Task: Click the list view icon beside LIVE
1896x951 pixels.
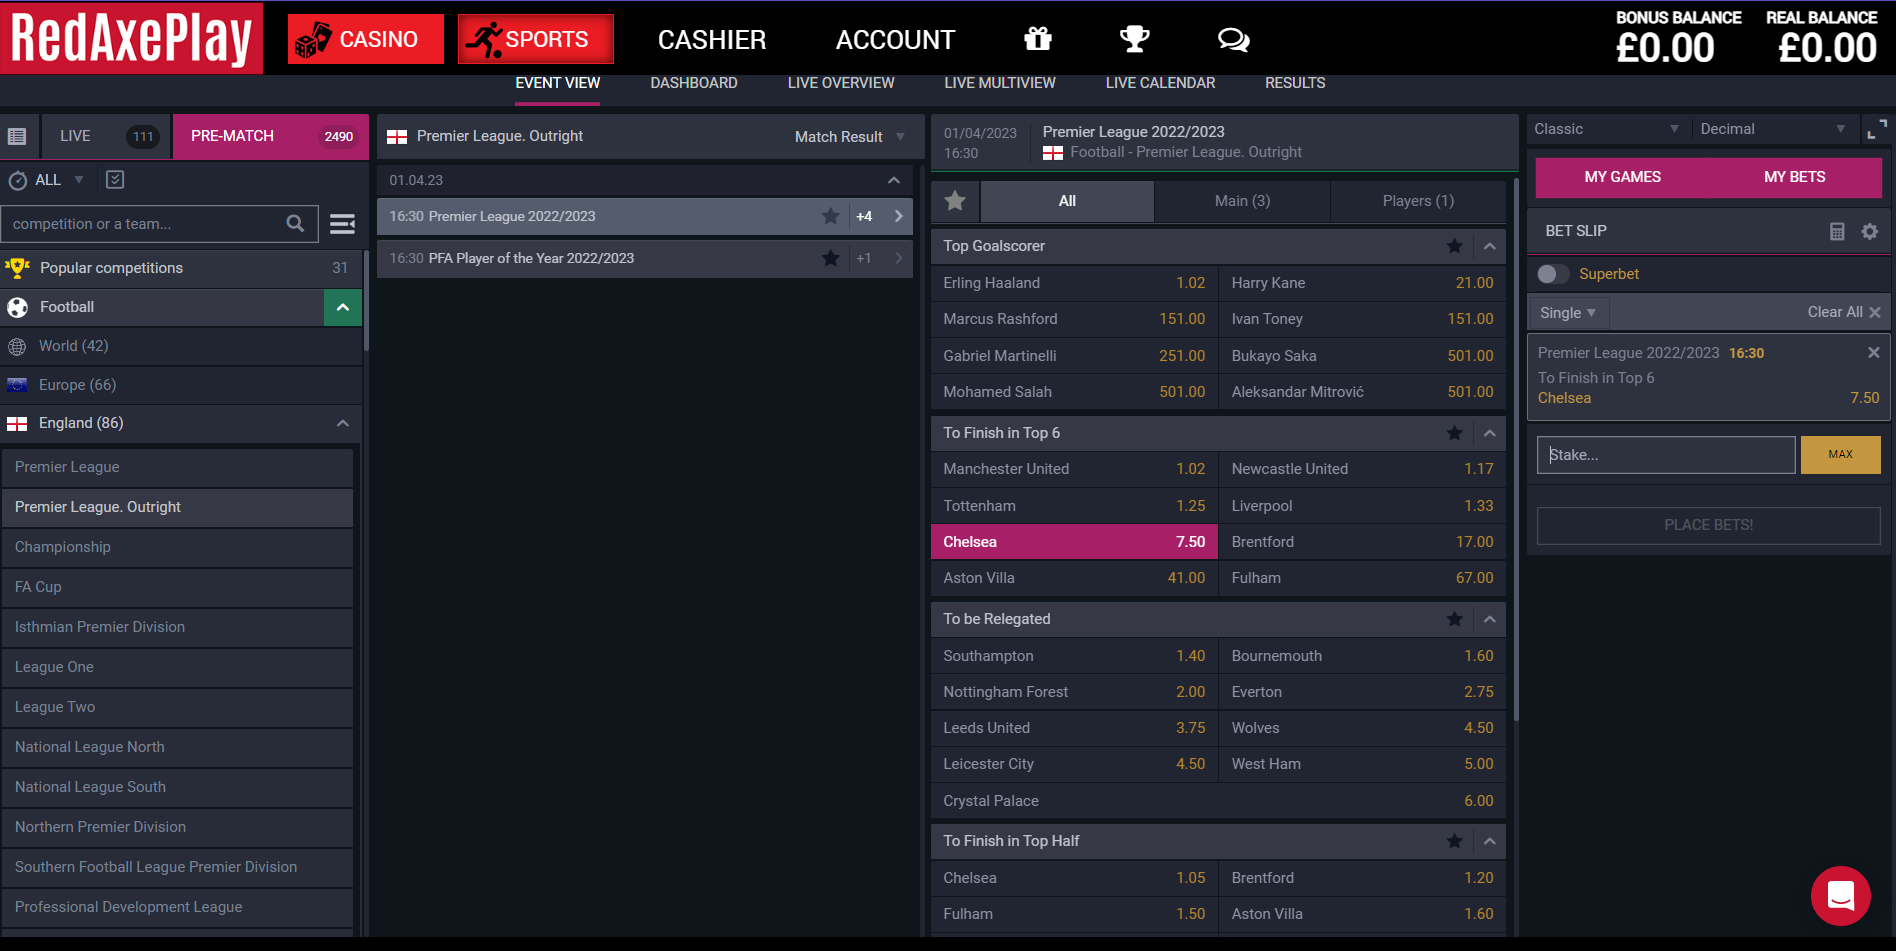Action: [x=17, y=136]
